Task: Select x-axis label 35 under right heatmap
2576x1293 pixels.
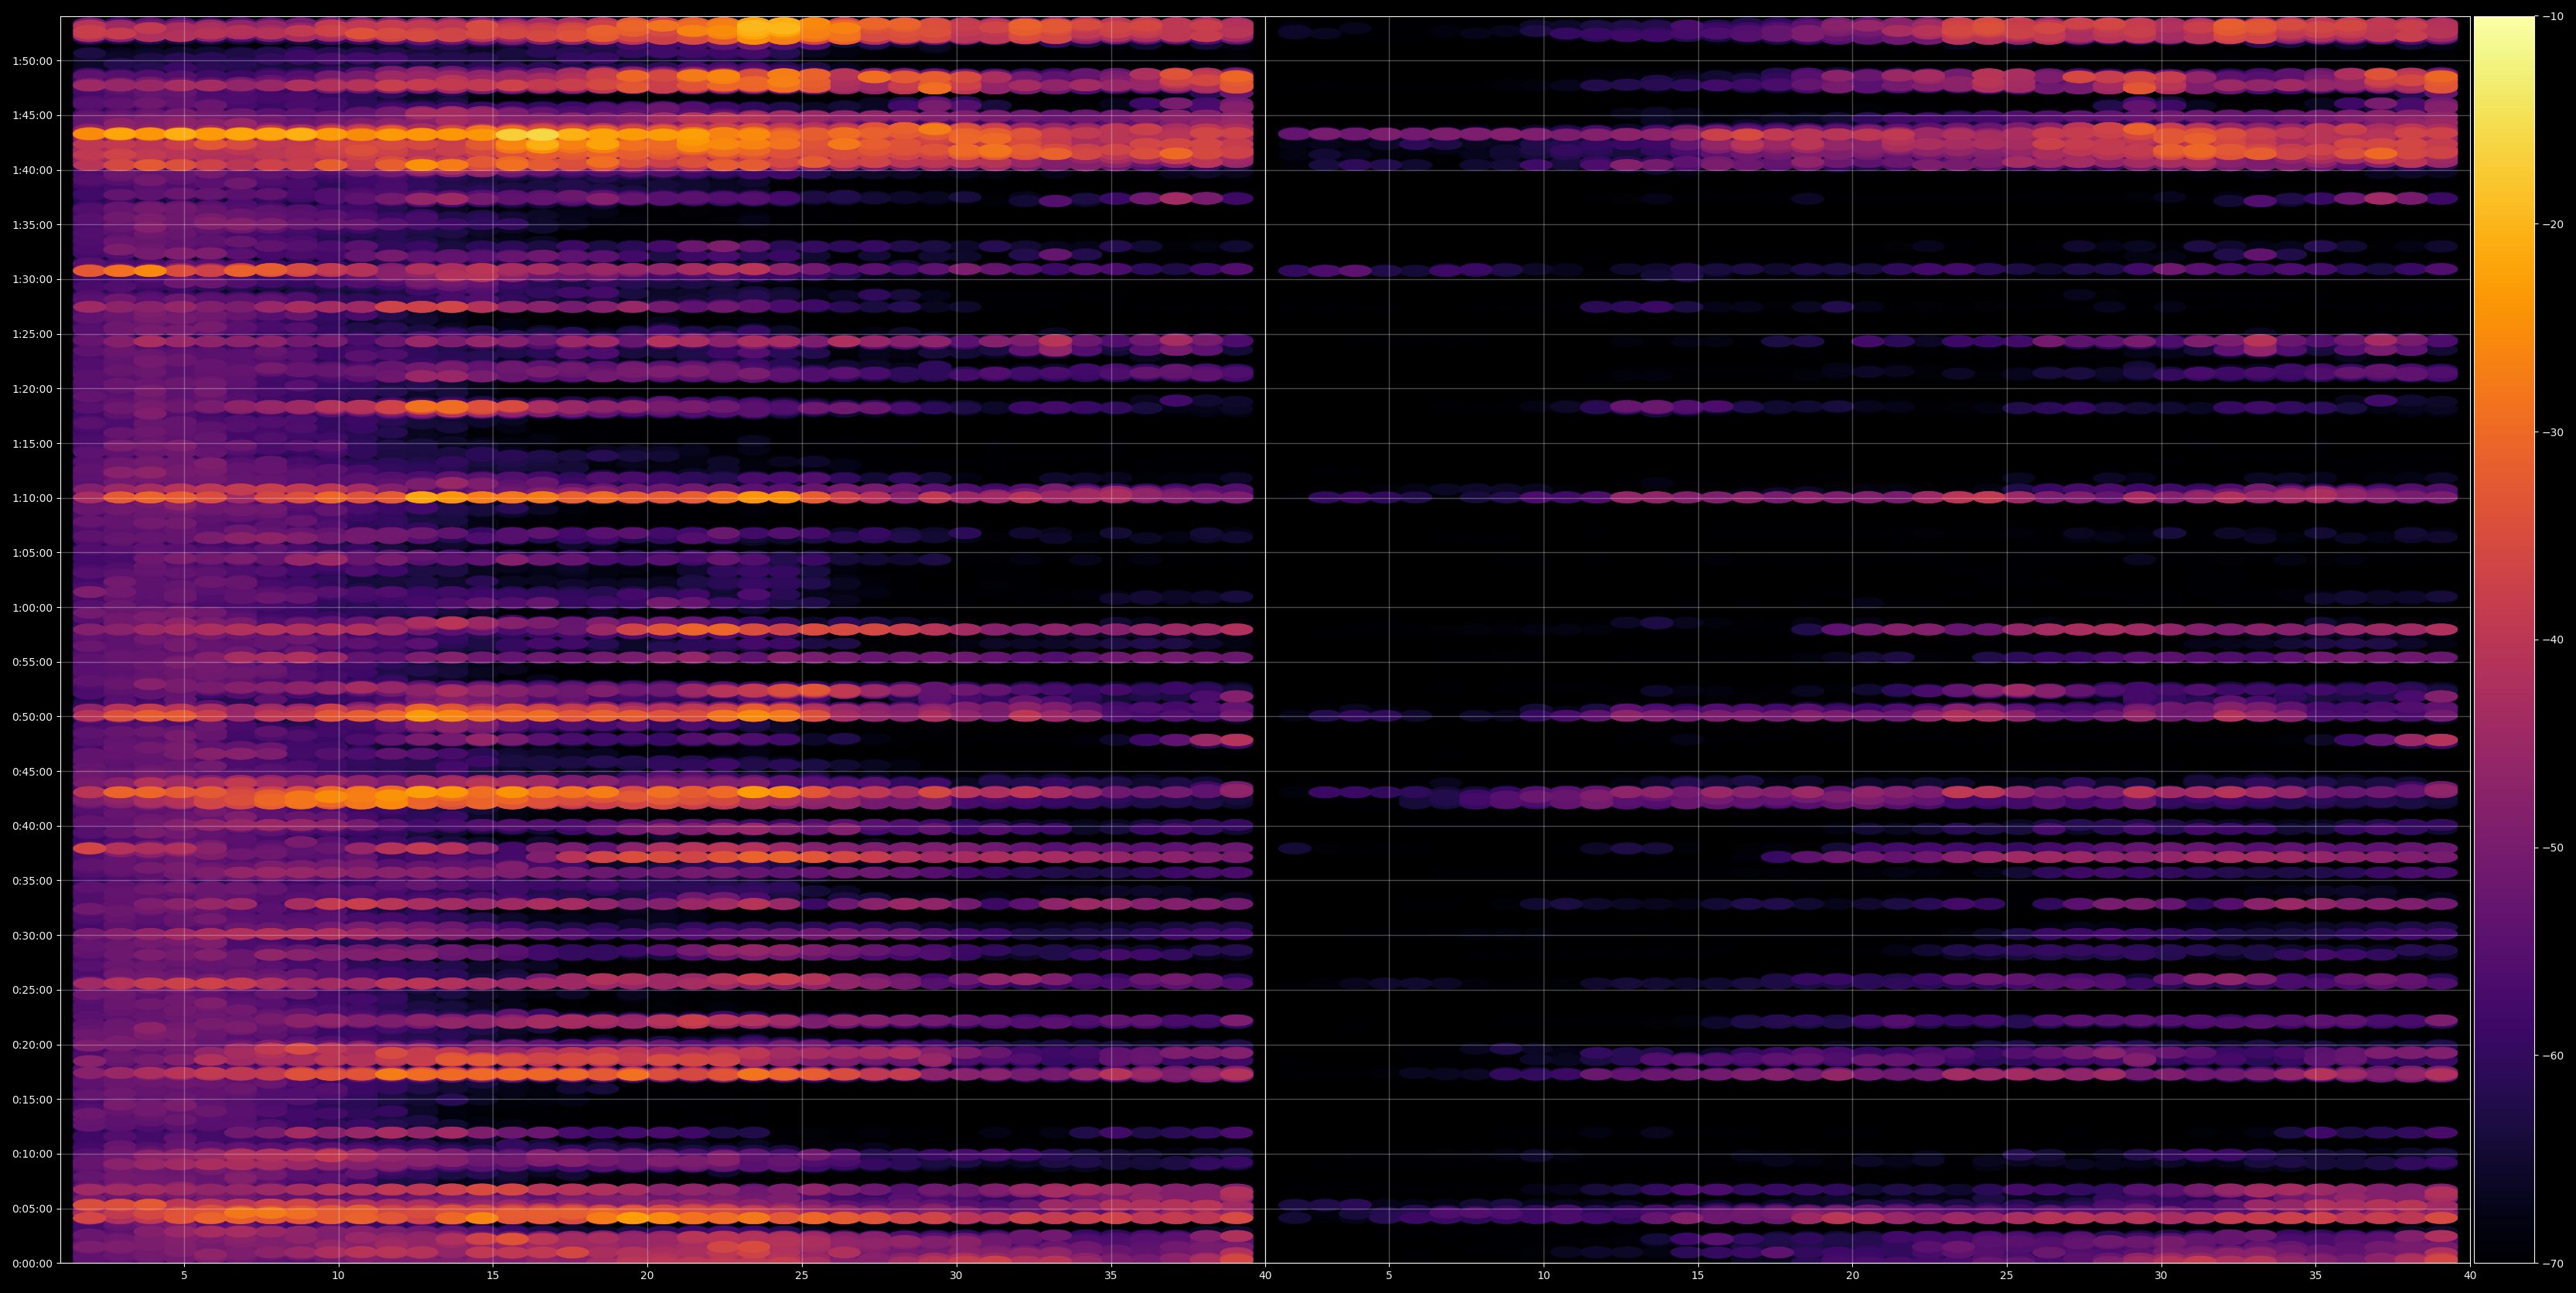Action: 2315,1275
